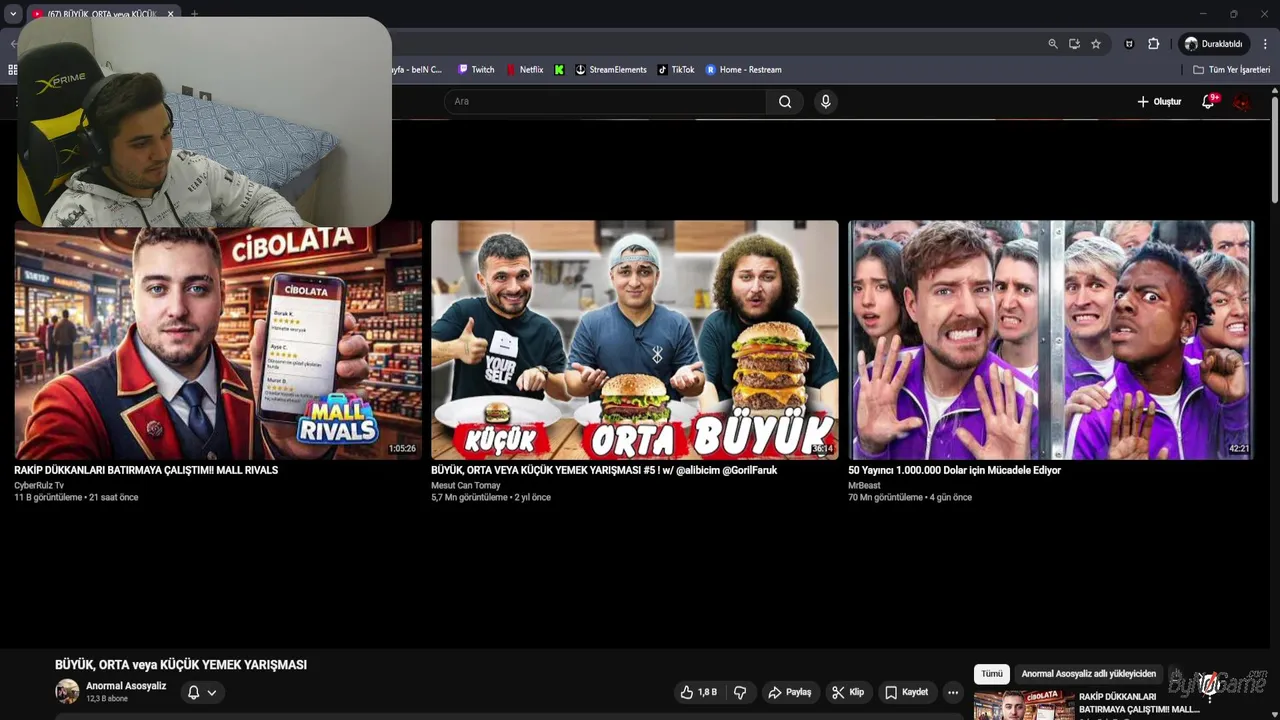1280x720 pixels.
Task: Open title RAKİP DÜKKANLARI BATIRMAYA ÇALIŞTIM!! MALL RIVALS
Action: click(146, 470)
